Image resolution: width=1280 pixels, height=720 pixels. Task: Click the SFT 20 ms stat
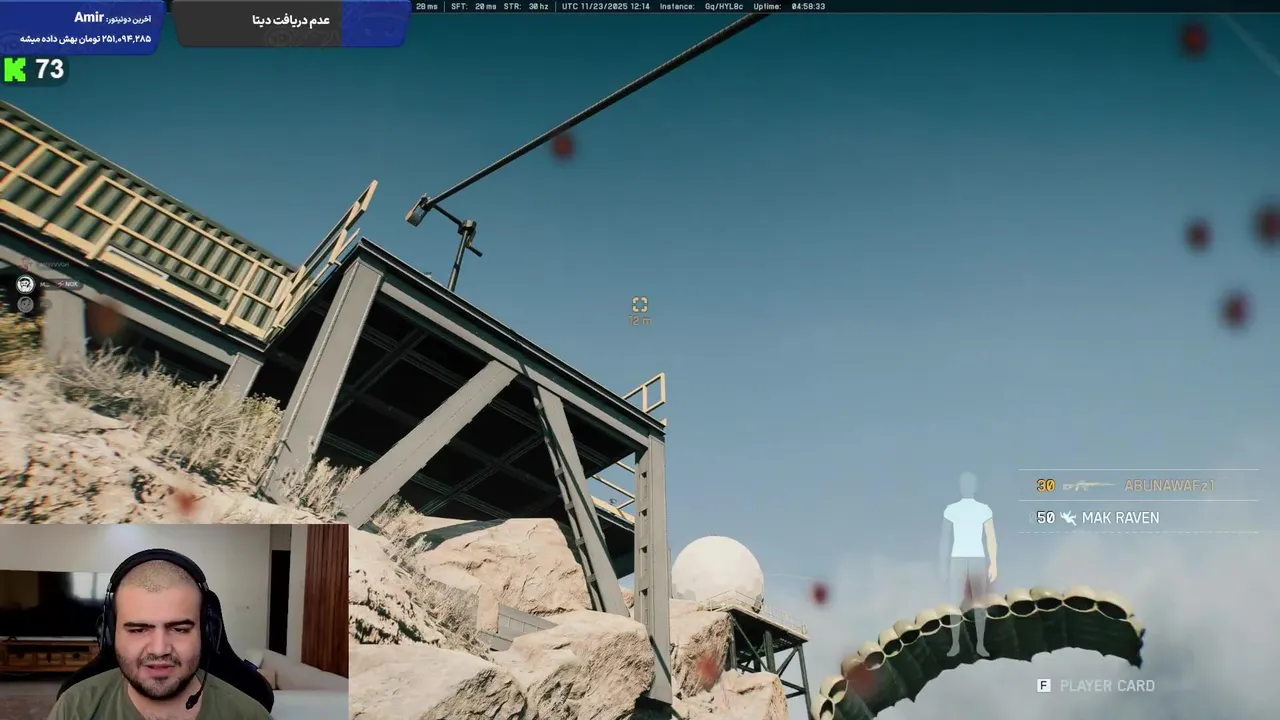pyautogui.click(x=473, y=6)
